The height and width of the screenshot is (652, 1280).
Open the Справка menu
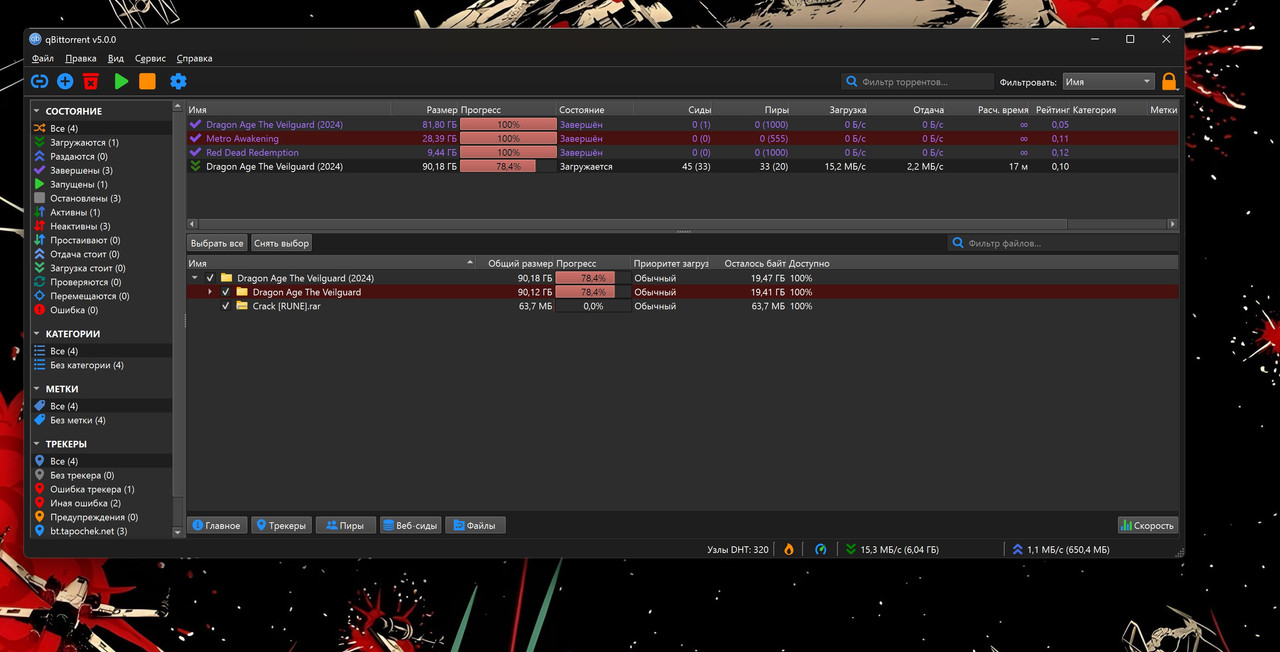tap(194, 59)
